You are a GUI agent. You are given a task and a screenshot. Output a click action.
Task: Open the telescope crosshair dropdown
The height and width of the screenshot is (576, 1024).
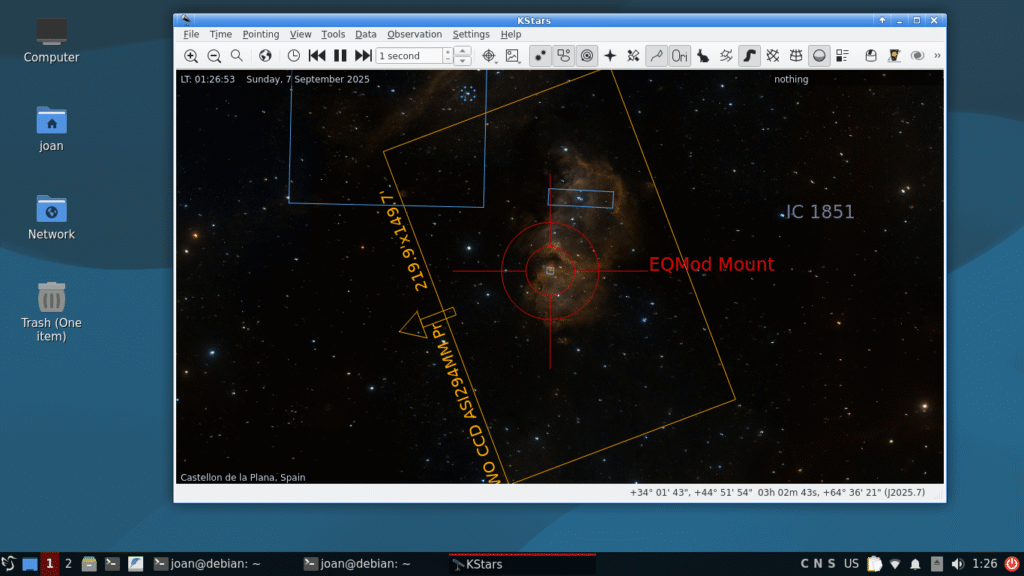pyautogui.click(x=490, y=56)
